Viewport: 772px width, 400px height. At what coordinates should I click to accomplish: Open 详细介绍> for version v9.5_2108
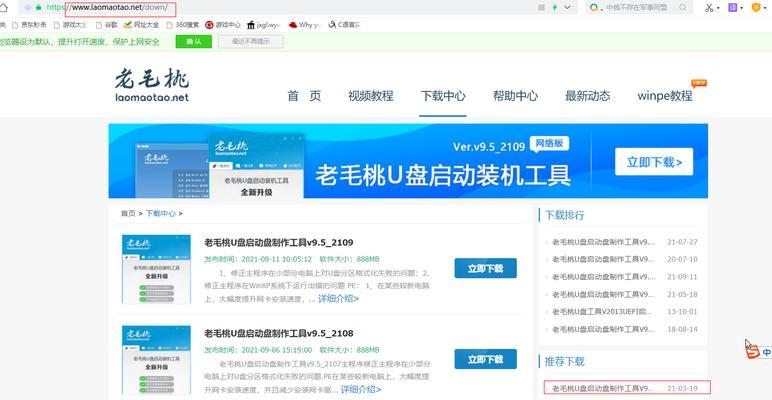pyautogui.click(x=361, y=390)
